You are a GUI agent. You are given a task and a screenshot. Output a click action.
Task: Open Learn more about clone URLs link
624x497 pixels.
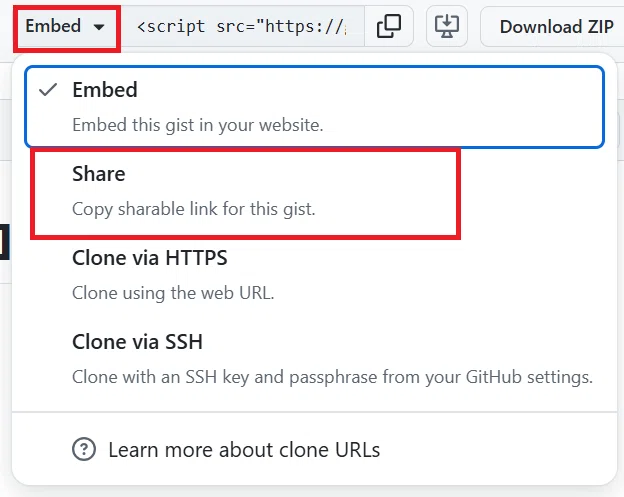click(x=244, y=450)
